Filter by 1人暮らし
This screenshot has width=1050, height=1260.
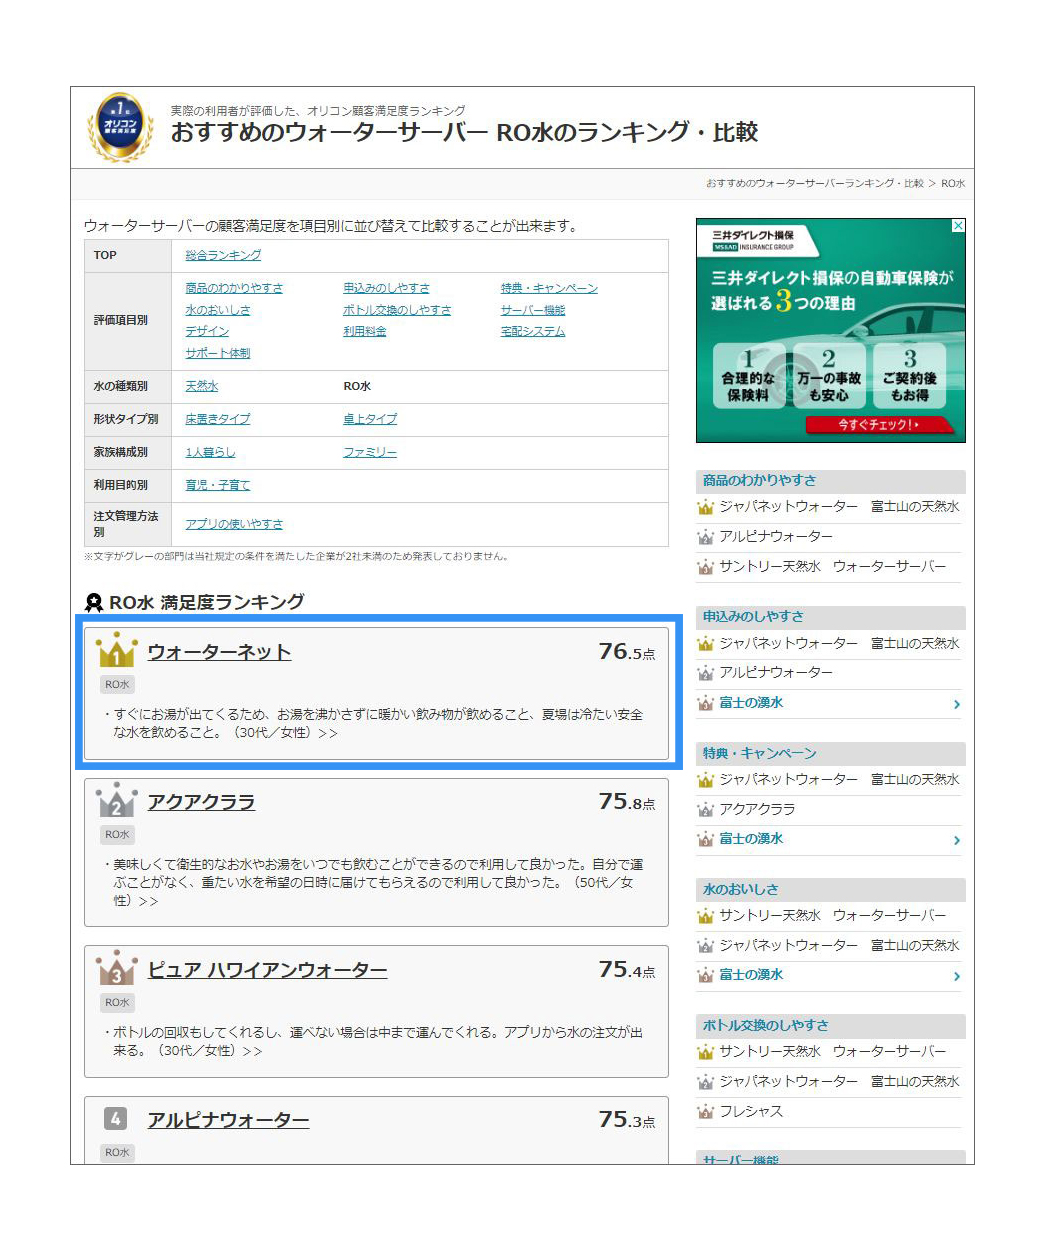pos(210,452)
